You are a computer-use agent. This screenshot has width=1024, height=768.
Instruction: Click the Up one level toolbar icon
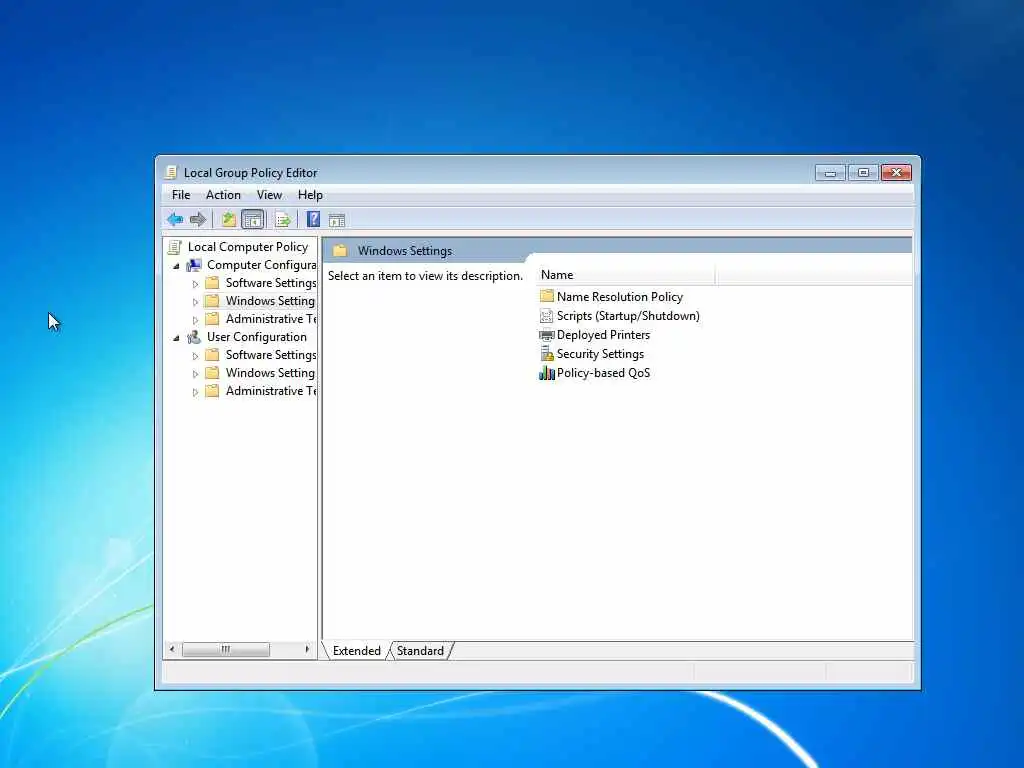pyautogui.click(x=228, y=220)
